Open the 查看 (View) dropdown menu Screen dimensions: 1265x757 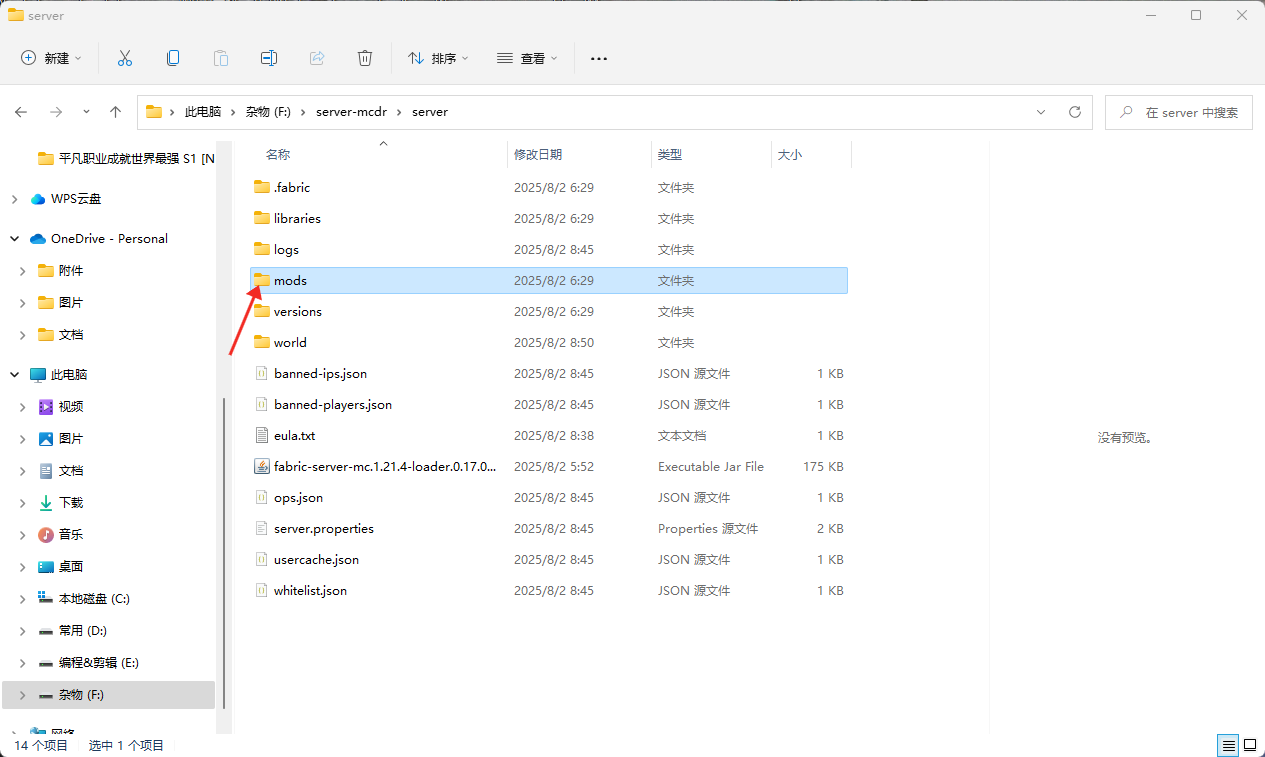[x=527, y=58]
